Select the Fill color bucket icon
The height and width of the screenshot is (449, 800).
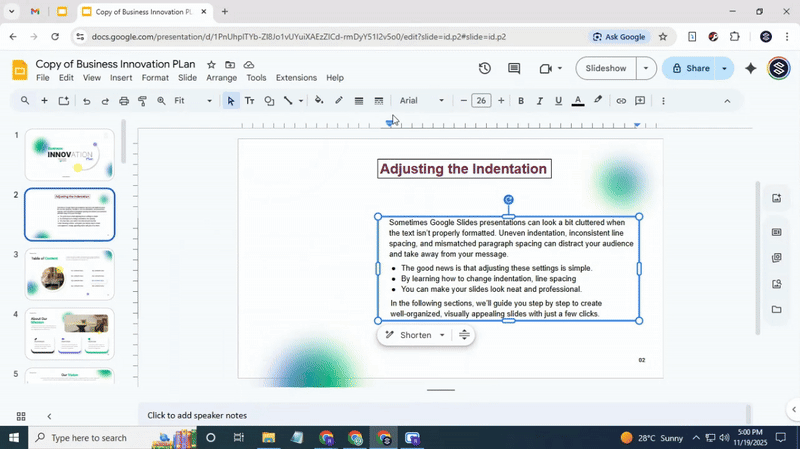tap(319, 101)
